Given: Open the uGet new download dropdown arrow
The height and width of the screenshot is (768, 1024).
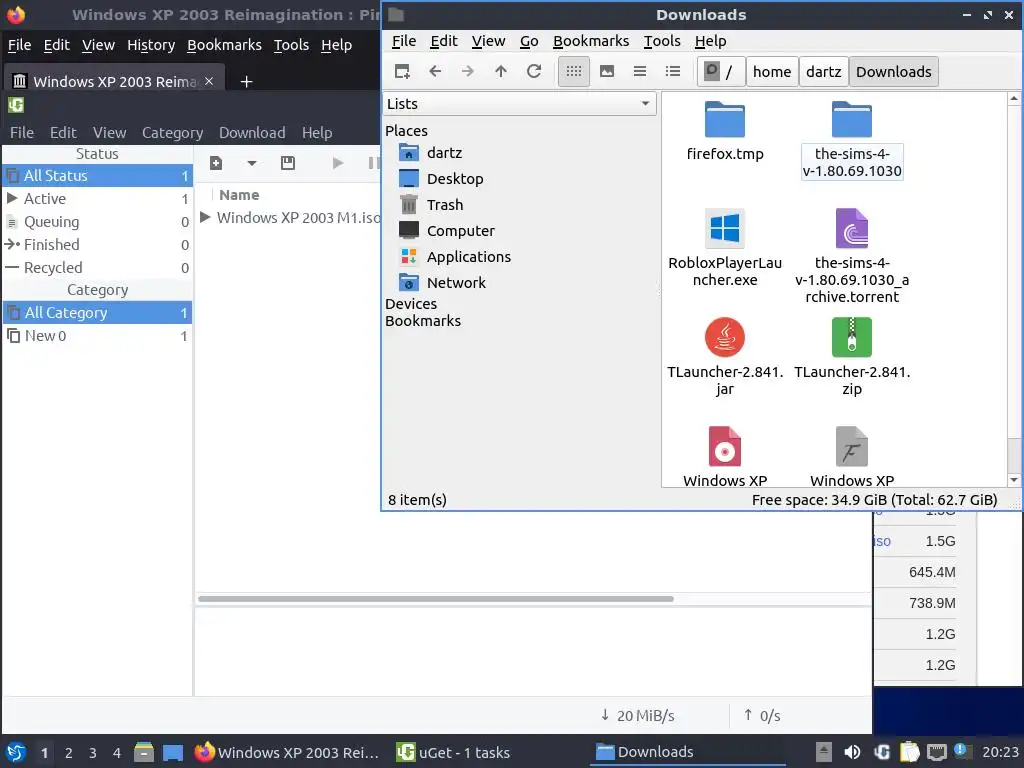Looking at the screenshot, I should 251,163.
